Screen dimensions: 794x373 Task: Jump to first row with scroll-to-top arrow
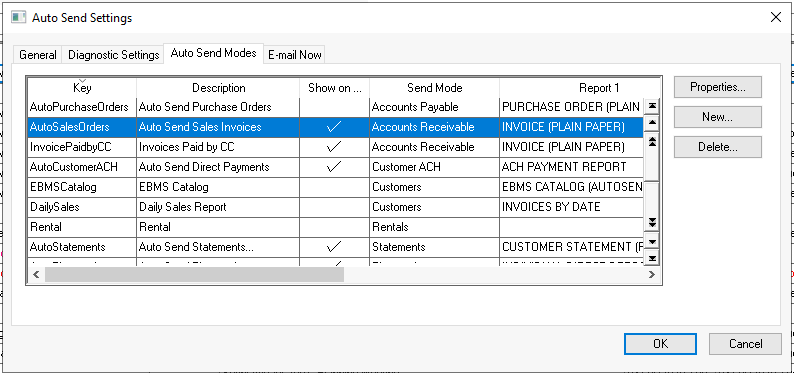click(652, 105)
